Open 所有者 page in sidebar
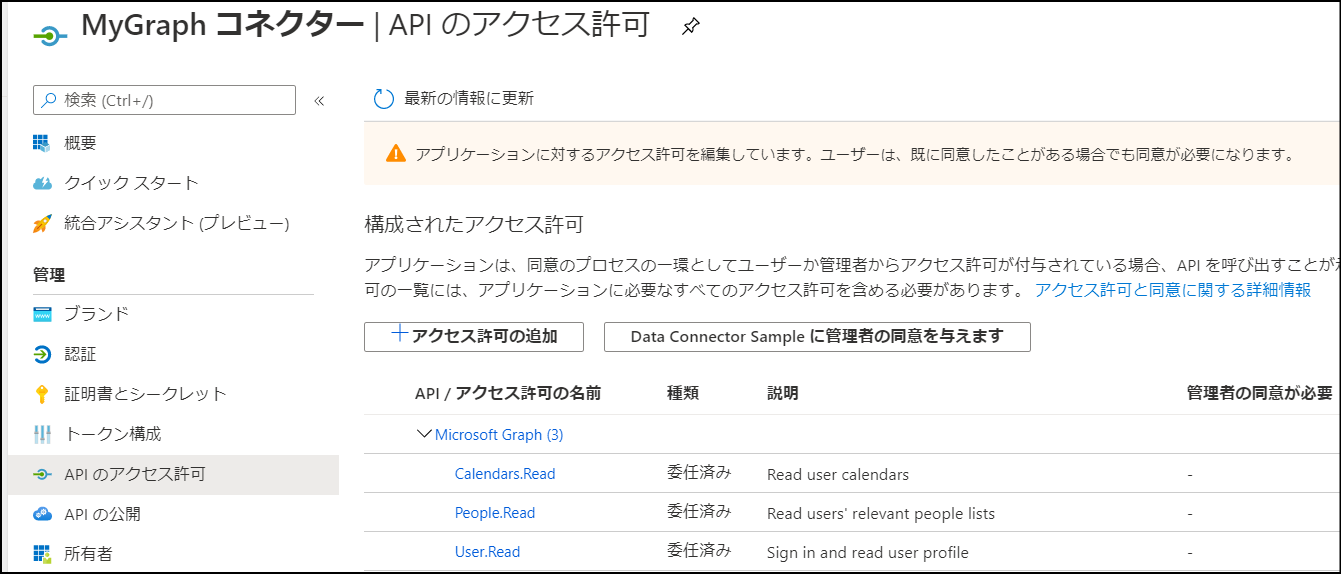This screenshot has width=1341, height=574. 88,553
